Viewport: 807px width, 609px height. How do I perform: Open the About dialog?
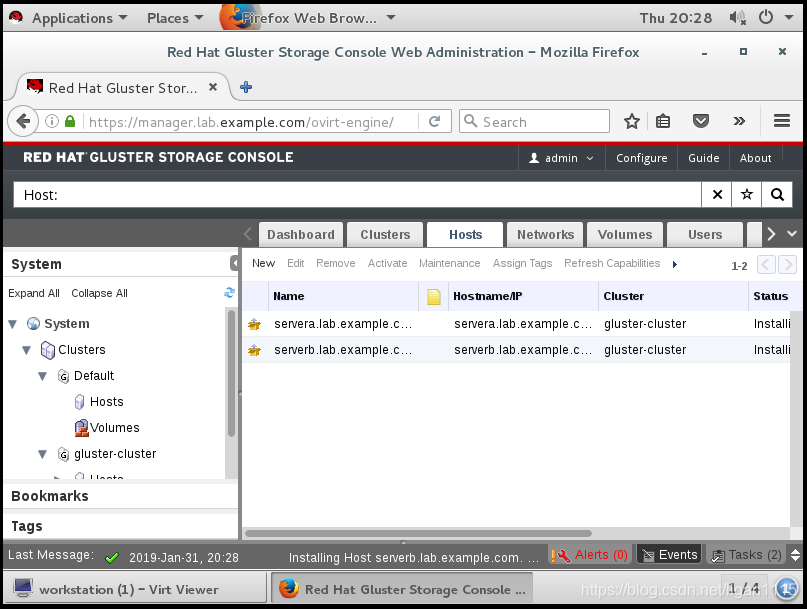(x=755, y=158)
